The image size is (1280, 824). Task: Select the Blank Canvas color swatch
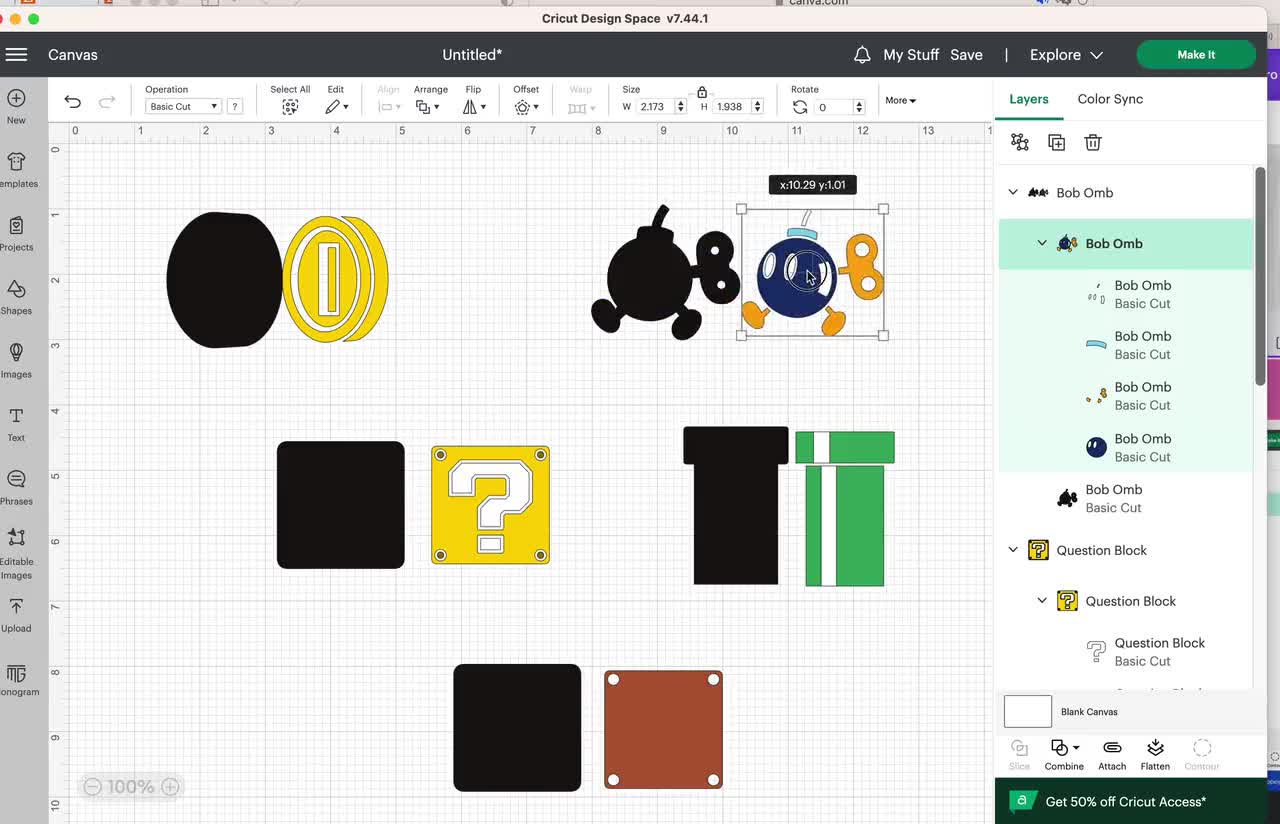[1028, 712]
